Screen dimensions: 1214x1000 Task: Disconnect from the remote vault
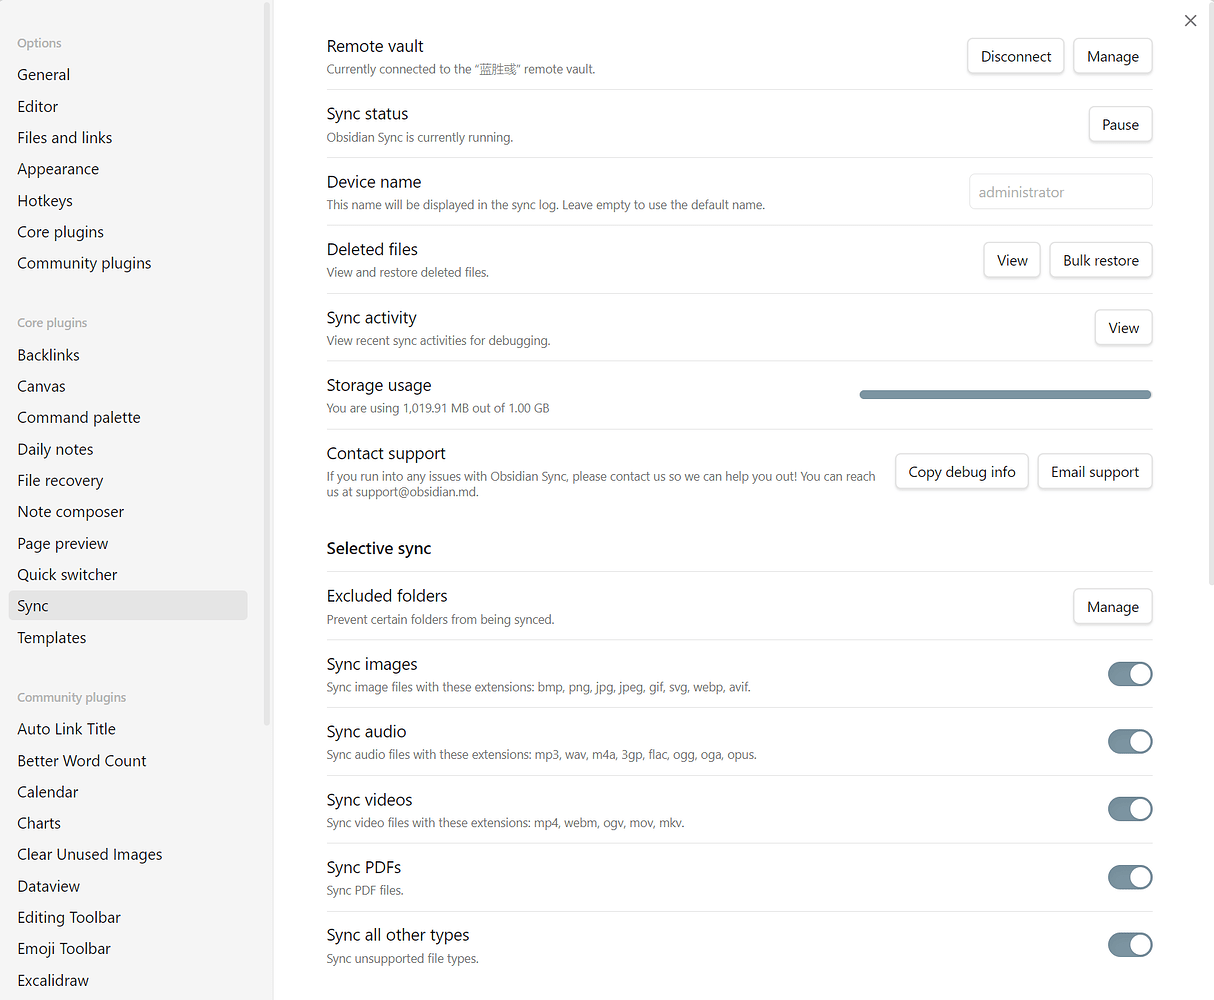coord(1015,56)
